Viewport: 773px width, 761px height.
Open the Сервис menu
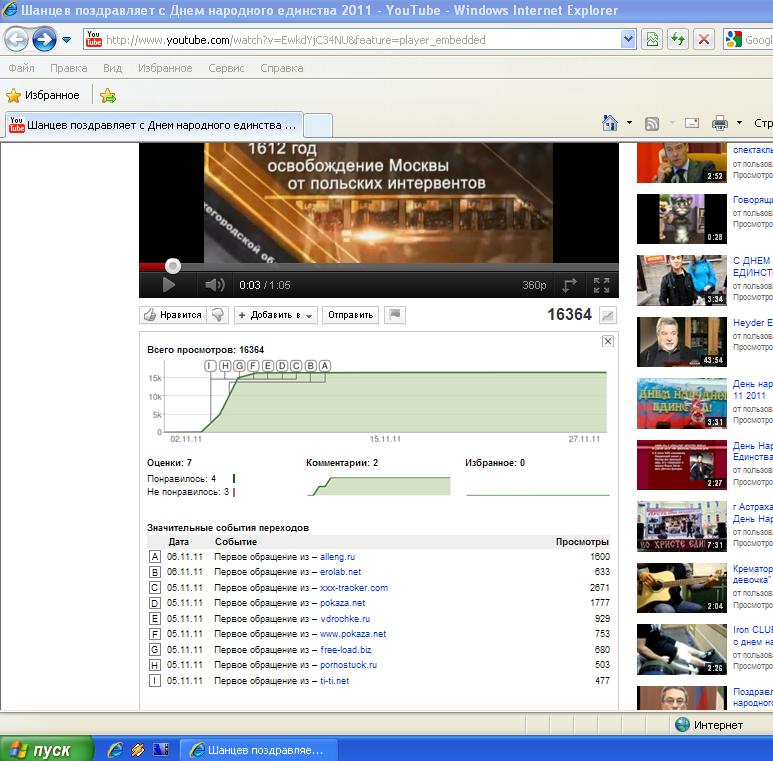pos(226,68)
